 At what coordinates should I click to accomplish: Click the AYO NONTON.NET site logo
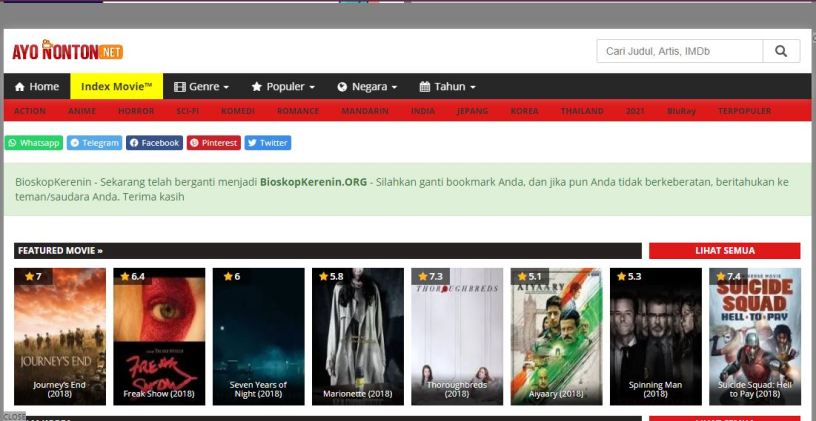[x=68, y=50]
